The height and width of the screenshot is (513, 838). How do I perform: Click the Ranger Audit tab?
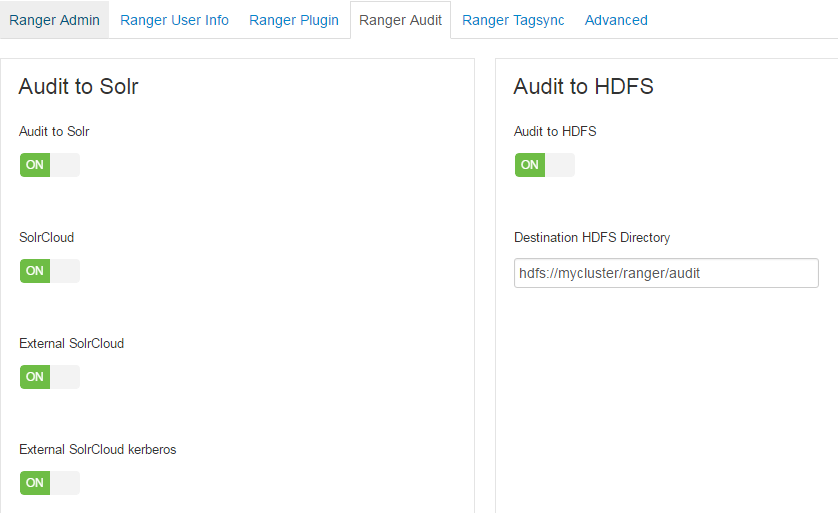(x=400, y=20)
